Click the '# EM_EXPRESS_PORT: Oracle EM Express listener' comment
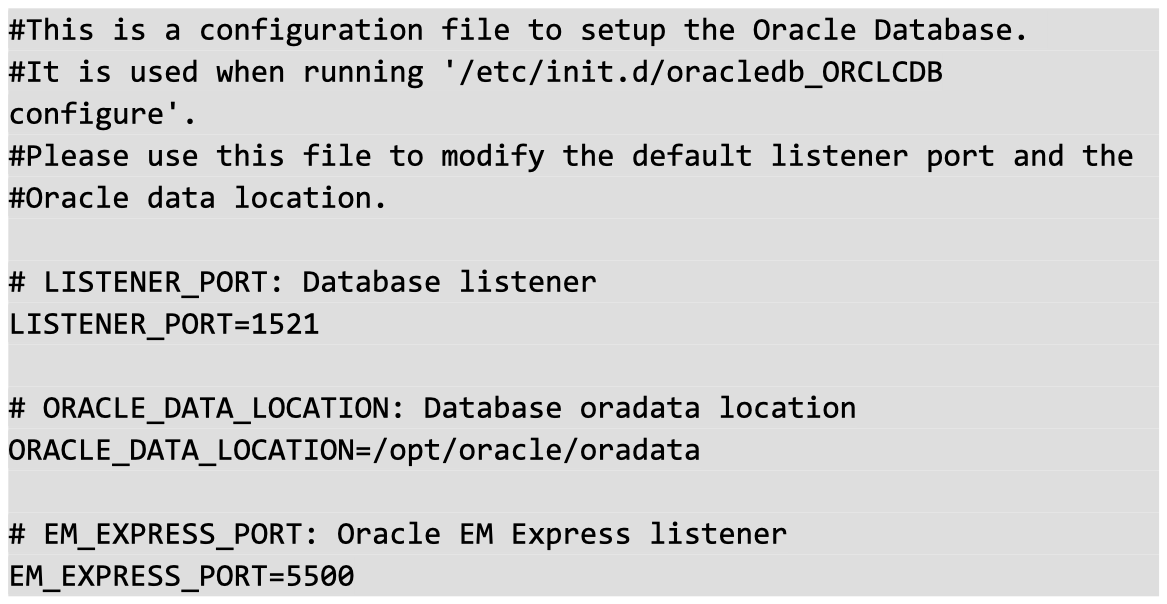1167x604 pixels. 397,534
